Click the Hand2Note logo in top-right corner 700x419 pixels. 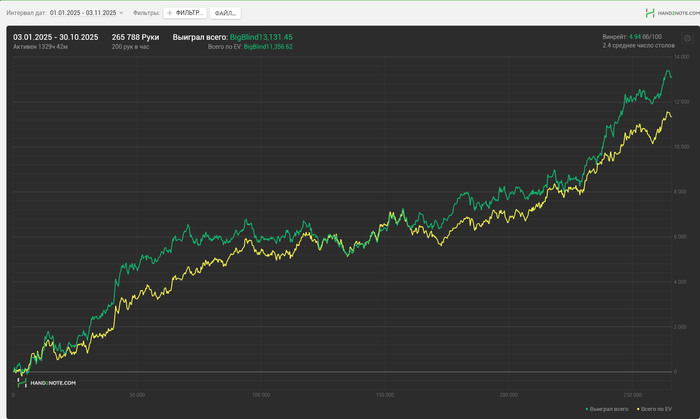click(x=671, y=13)
